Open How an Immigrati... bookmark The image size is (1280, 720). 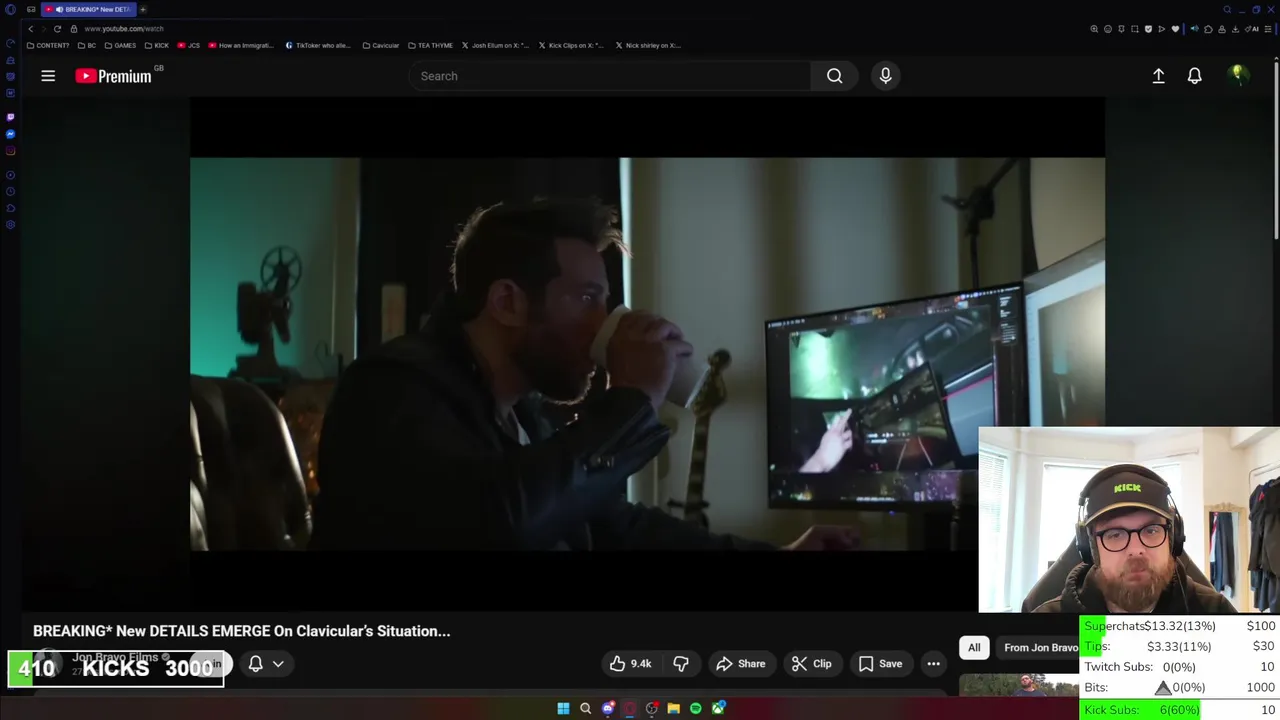click(241, 45)
